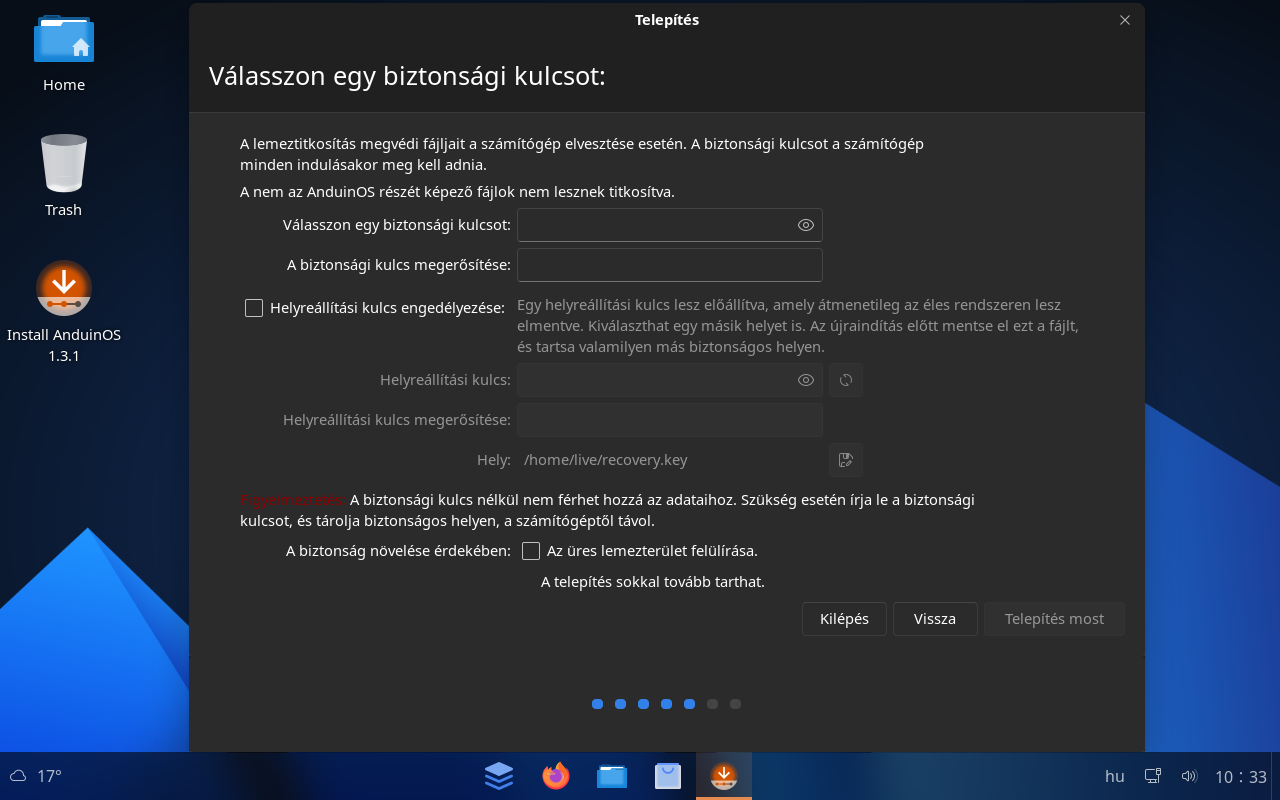Viewport: 1280px width, 800px height.
Task: Switch keyboard layout via hu indicator
Action: [x=1114, y=776]
